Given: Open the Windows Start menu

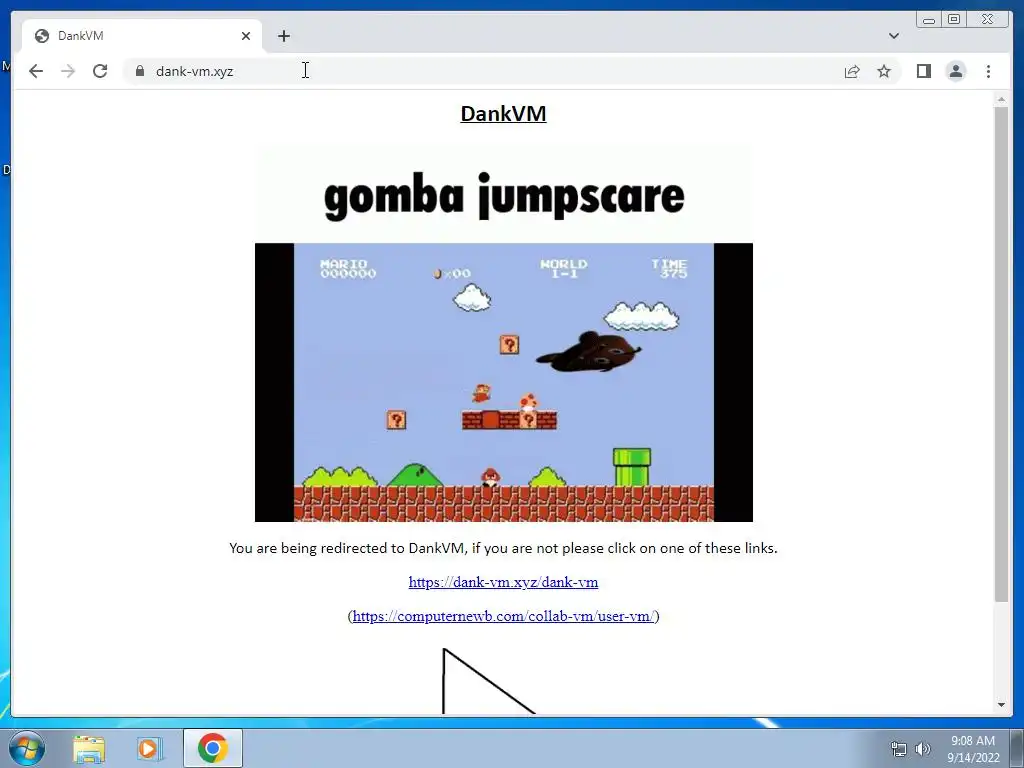Looking at the screenshot, I should [x=27, y=748].
